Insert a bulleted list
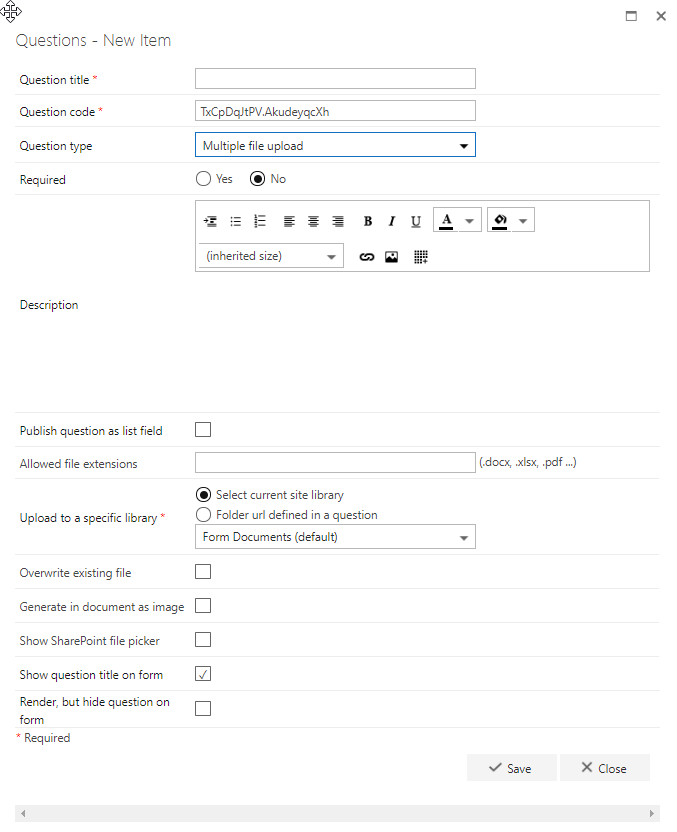The image size is (677, 832). click(x=236, y=221)
